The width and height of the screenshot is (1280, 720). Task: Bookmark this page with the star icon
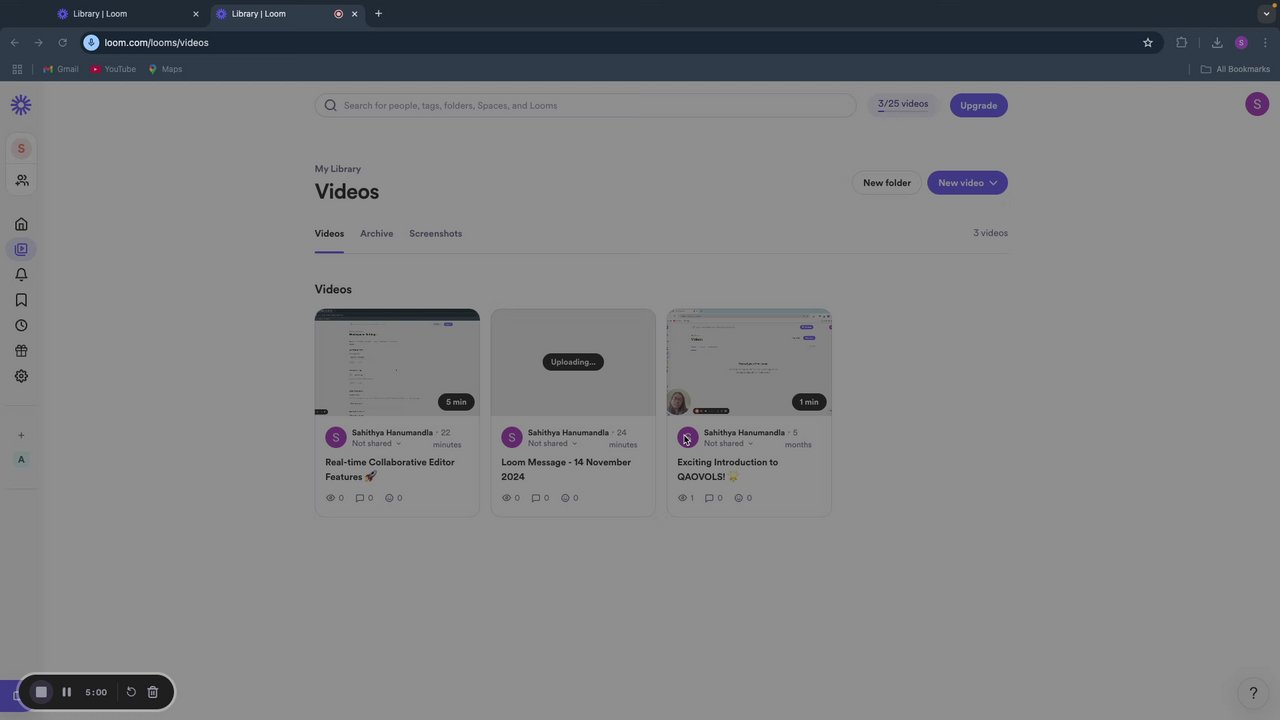[x=1148, y=42]
